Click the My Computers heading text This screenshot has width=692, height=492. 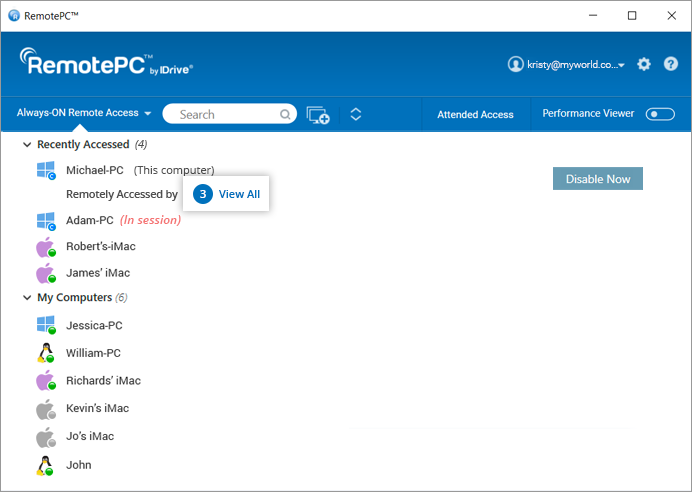(x=75, y=298)
